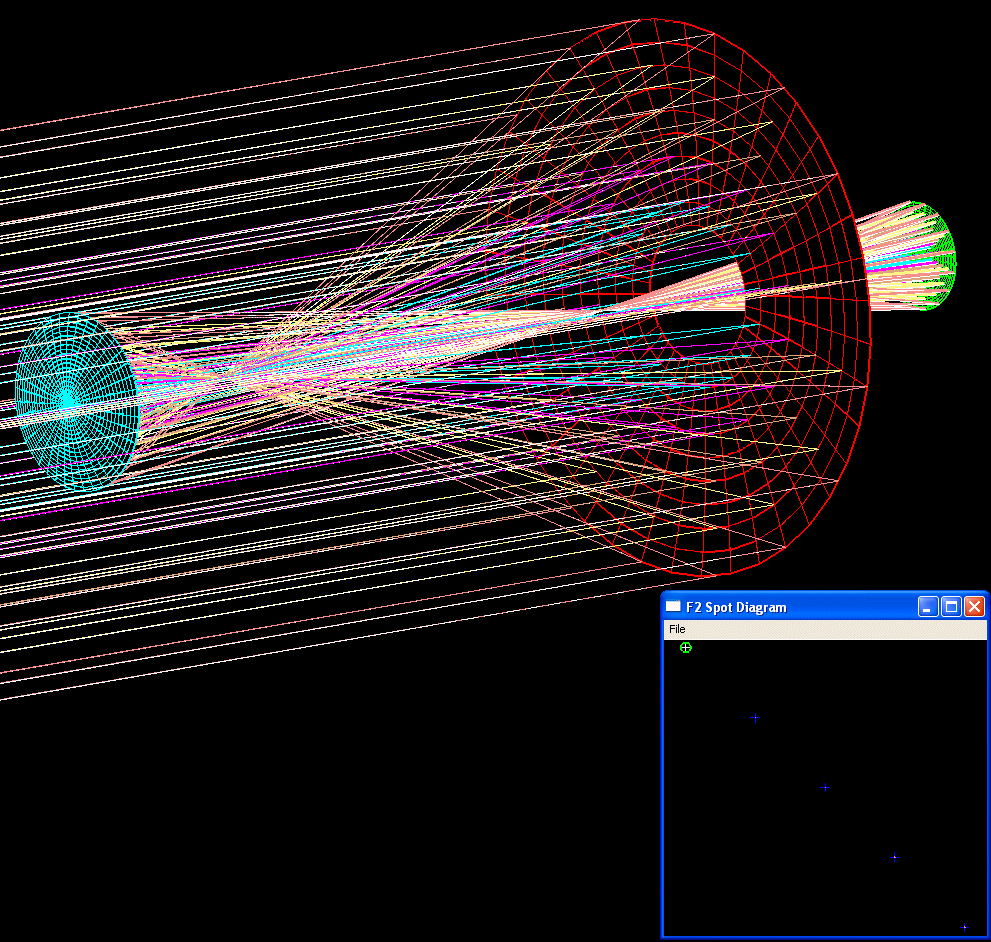Minimize the F2 Spot Diagram window

click(927, 607)
